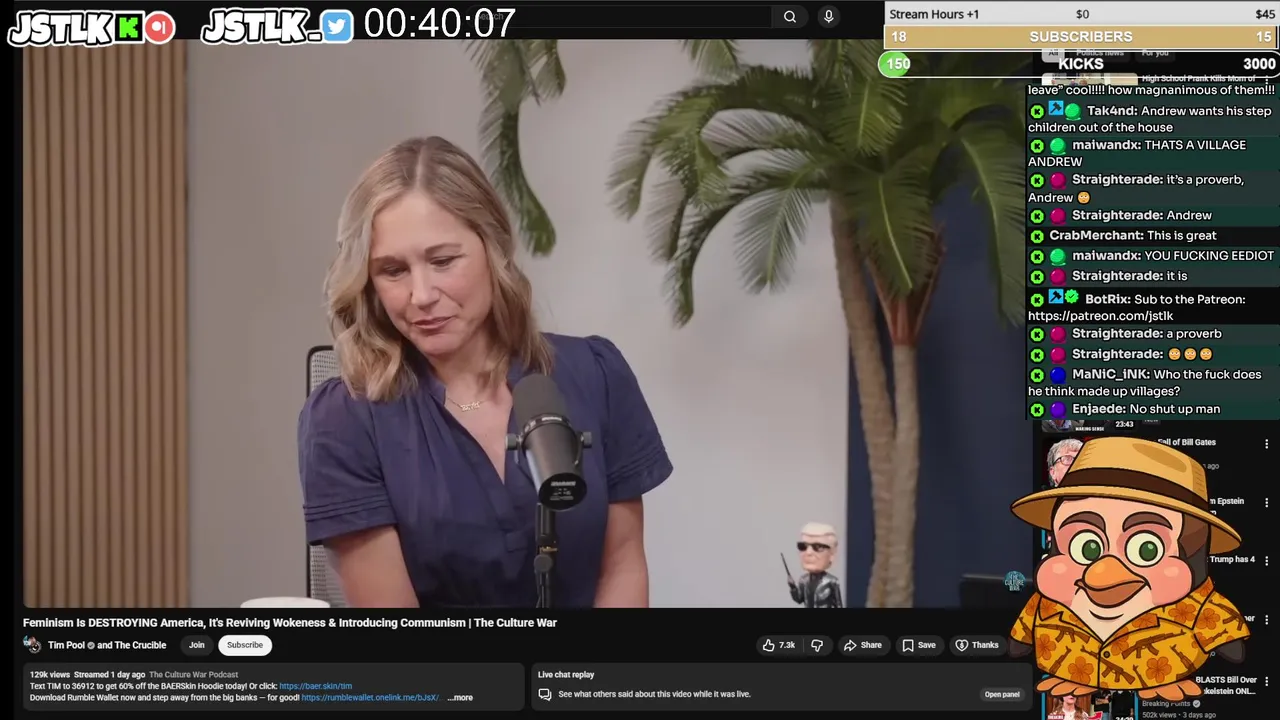
Task: Click the verified checkmark badge beside BotRix
Action: (x=1072, y=298)
